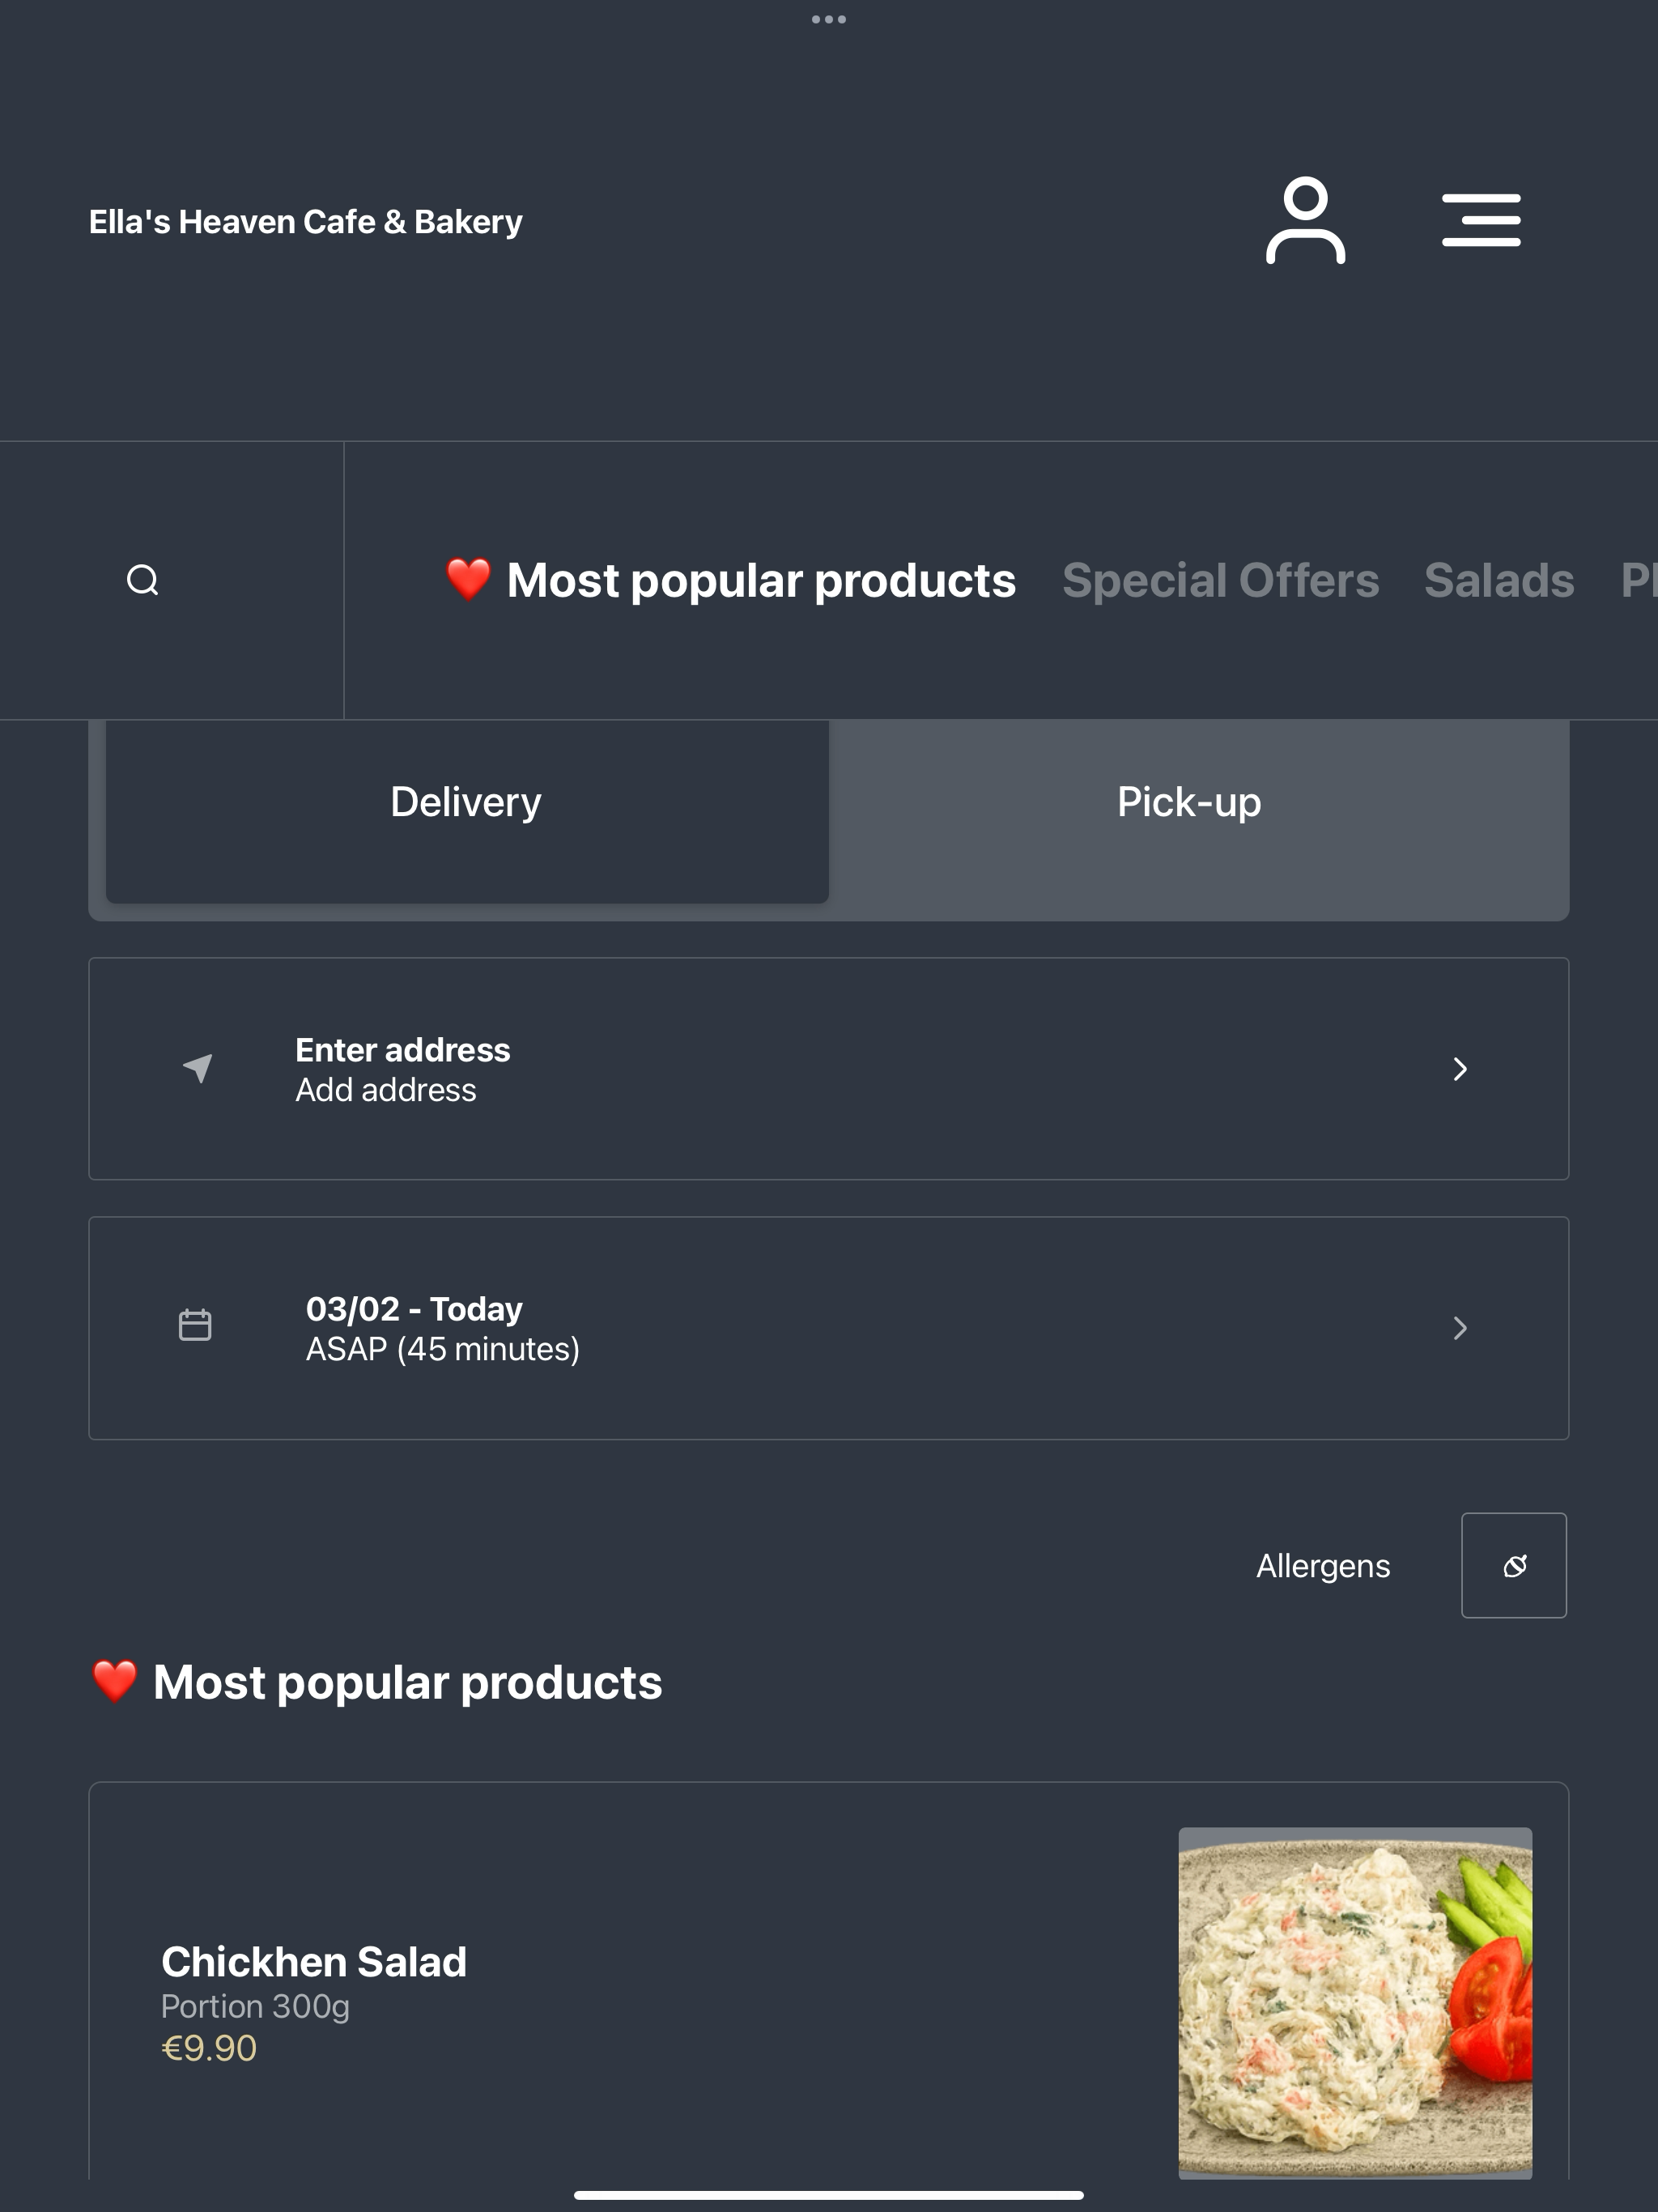Tap three-dot multitasking indicator at top
This screenshot has height=2212, width=1658.
(x=829, y=19)
